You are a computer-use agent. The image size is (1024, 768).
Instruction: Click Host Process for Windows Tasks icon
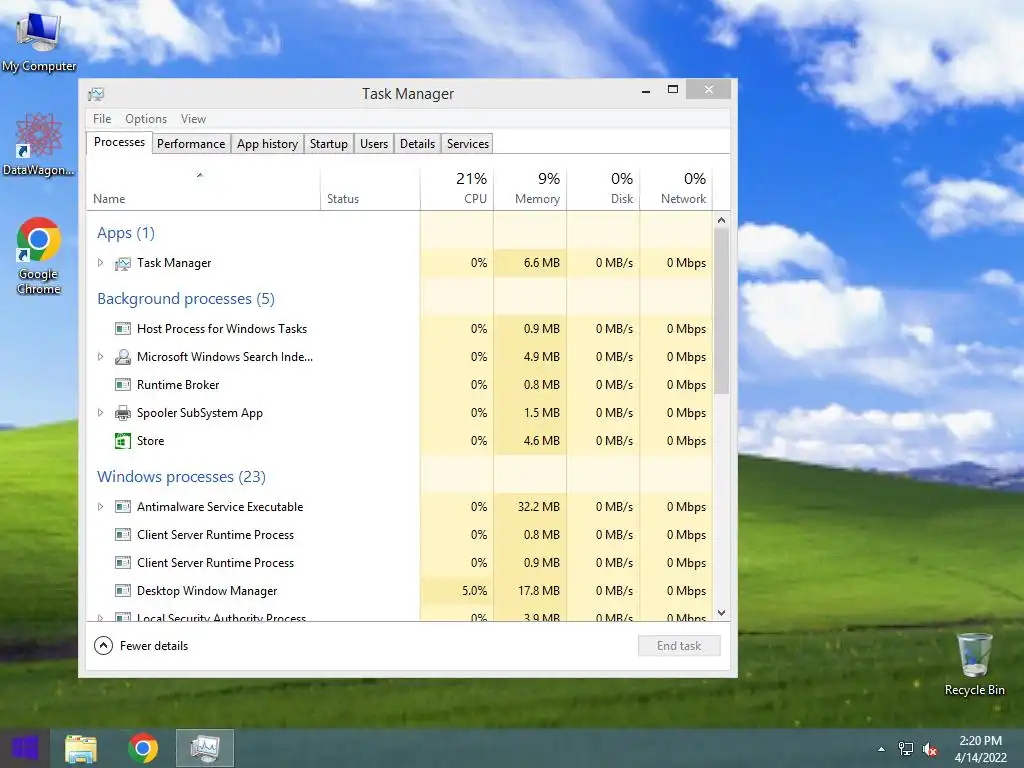123,328
